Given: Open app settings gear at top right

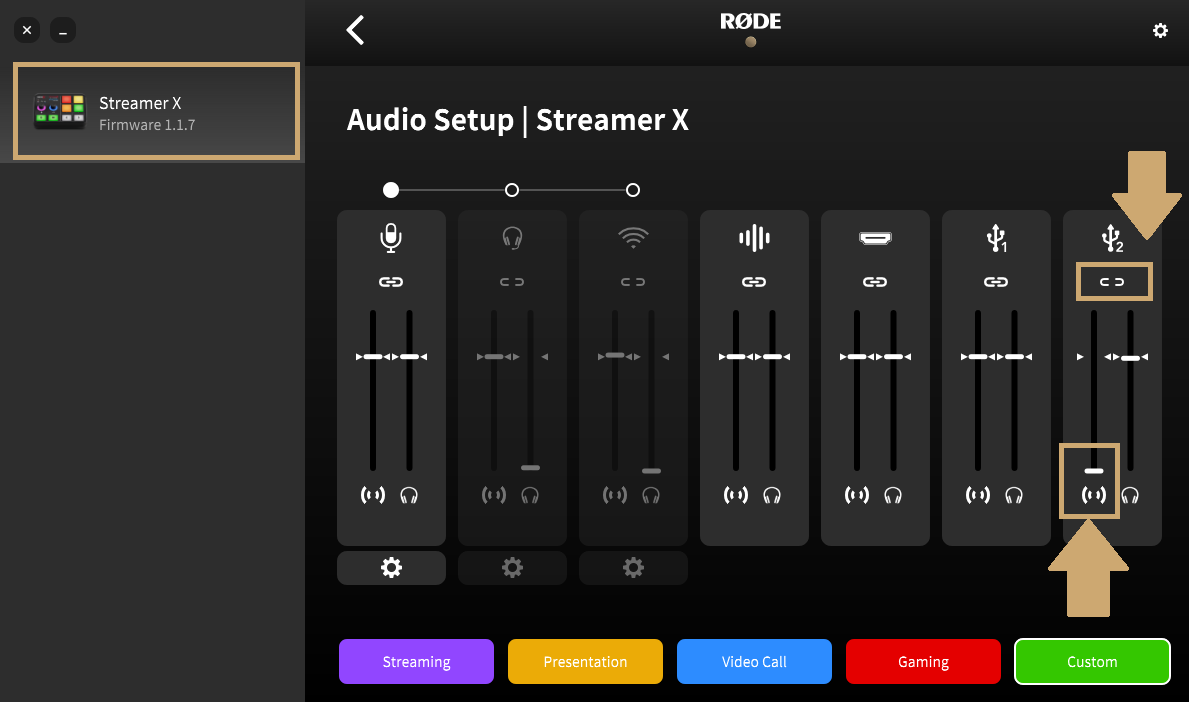Looking at the screenshot, I should (x=1160, y=30).
